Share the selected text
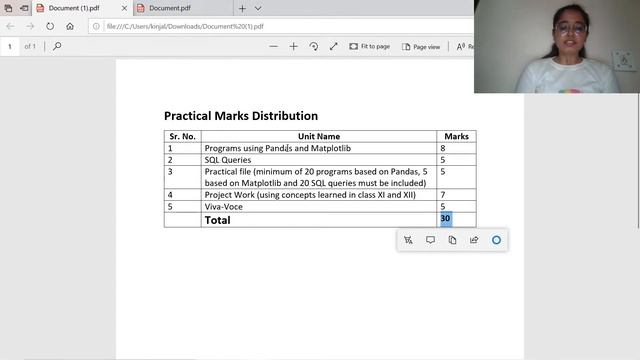This screenshot has height=360, width=640. (x=474, y=240)
